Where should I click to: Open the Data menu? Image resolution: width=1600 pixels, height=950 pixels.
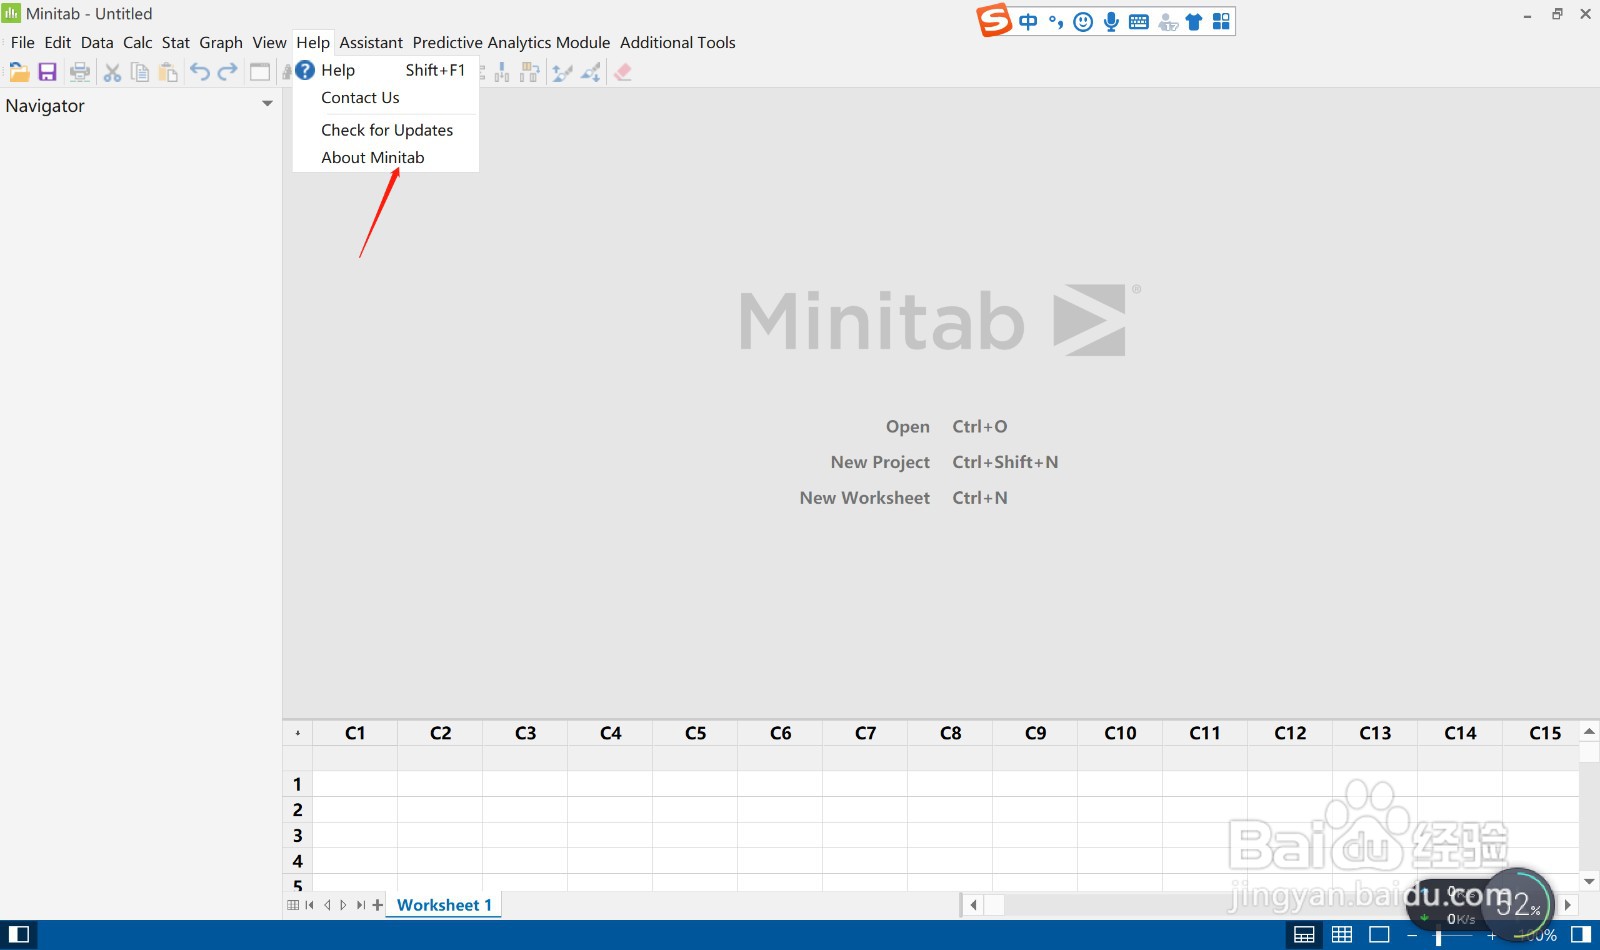coord(97,42)
